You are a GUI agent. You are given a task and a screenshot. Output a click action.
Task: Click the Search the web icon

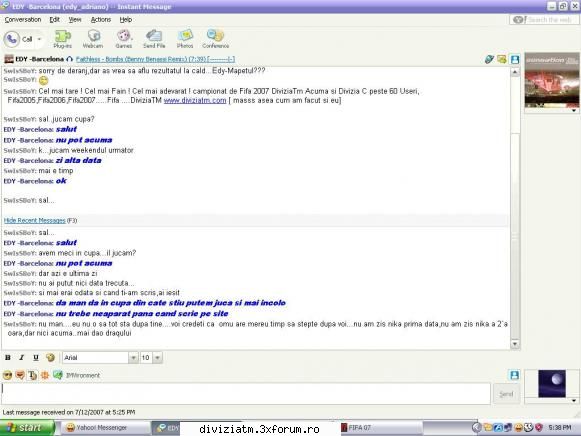pyautogui.click(x=519, y=20)
